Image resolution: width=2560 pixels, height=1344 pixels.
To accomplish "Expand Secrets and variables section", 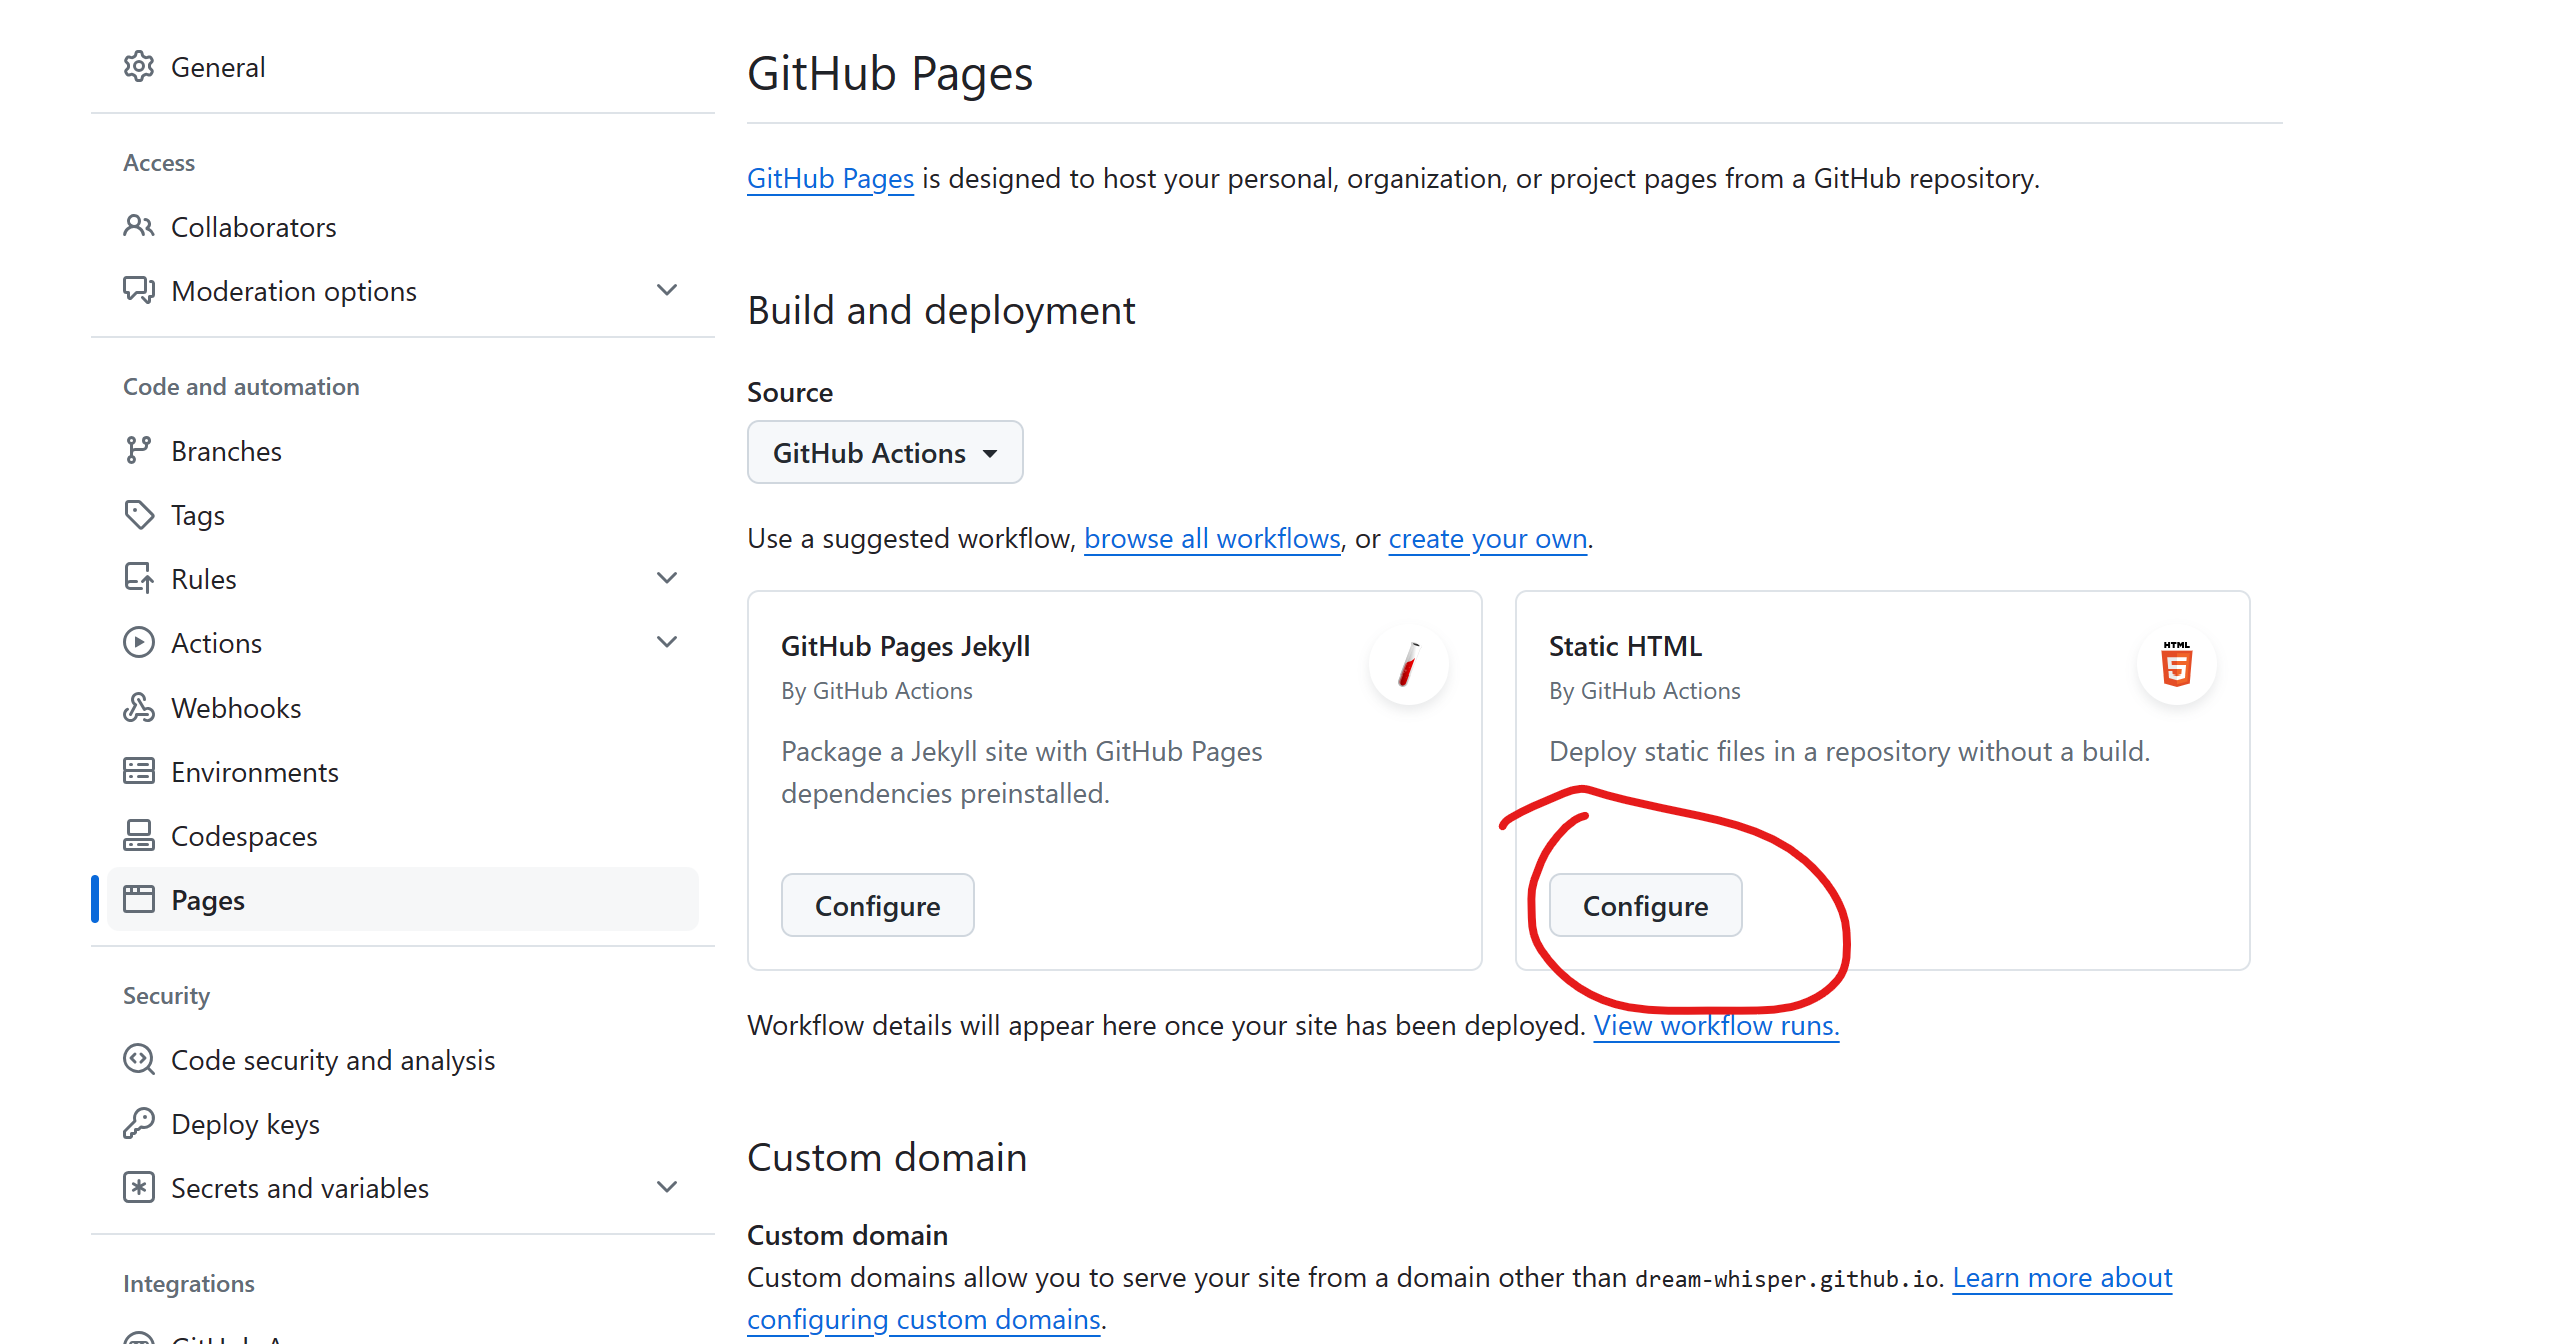I will pyautogui.click(x=666, y=1188).
